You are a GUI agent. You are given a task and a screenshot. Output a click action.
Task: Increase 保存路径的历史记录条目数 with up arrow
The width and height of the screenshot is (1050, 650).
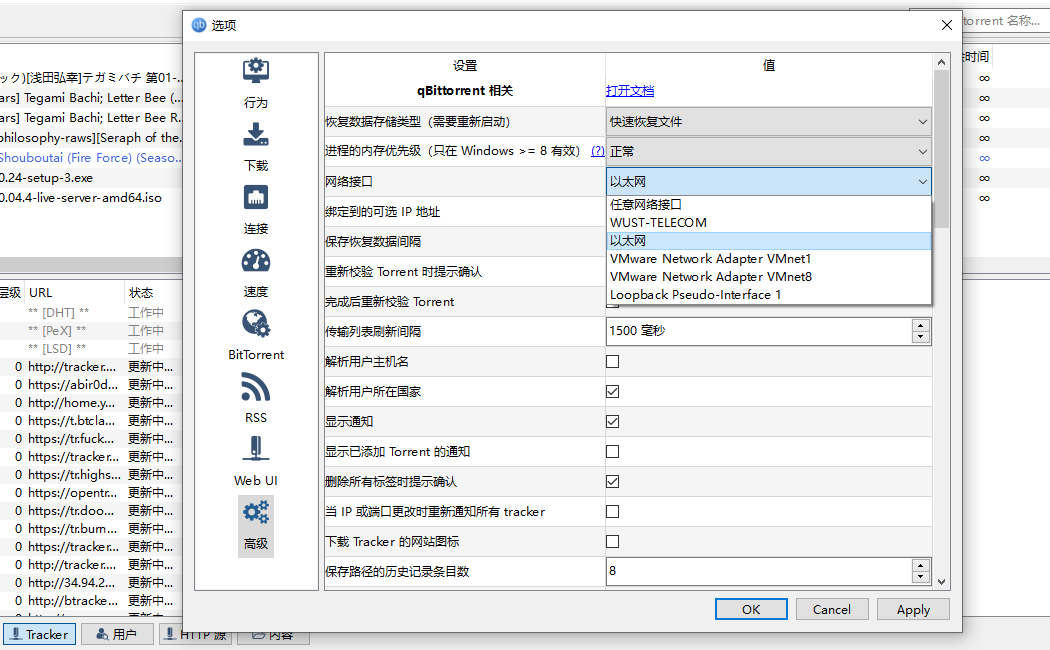click(921, 565)
